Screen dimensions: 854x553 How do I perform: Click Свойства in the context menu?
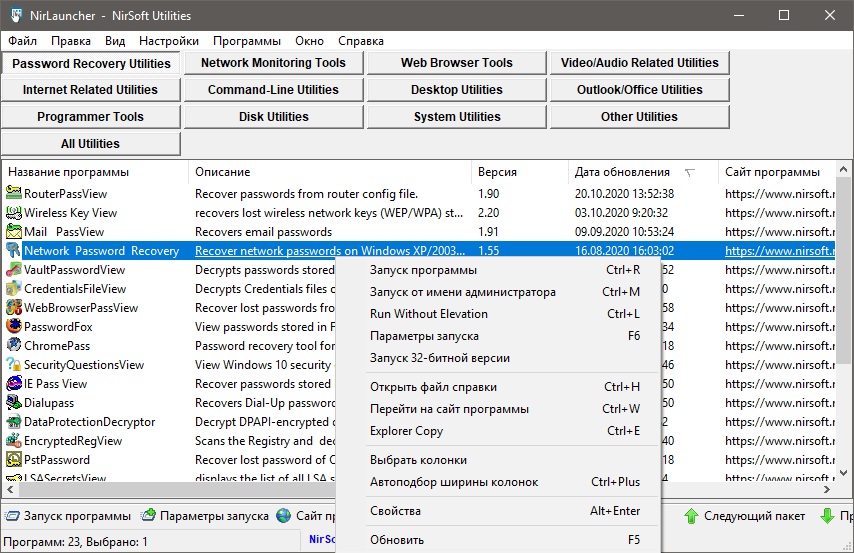click(395, 511)
